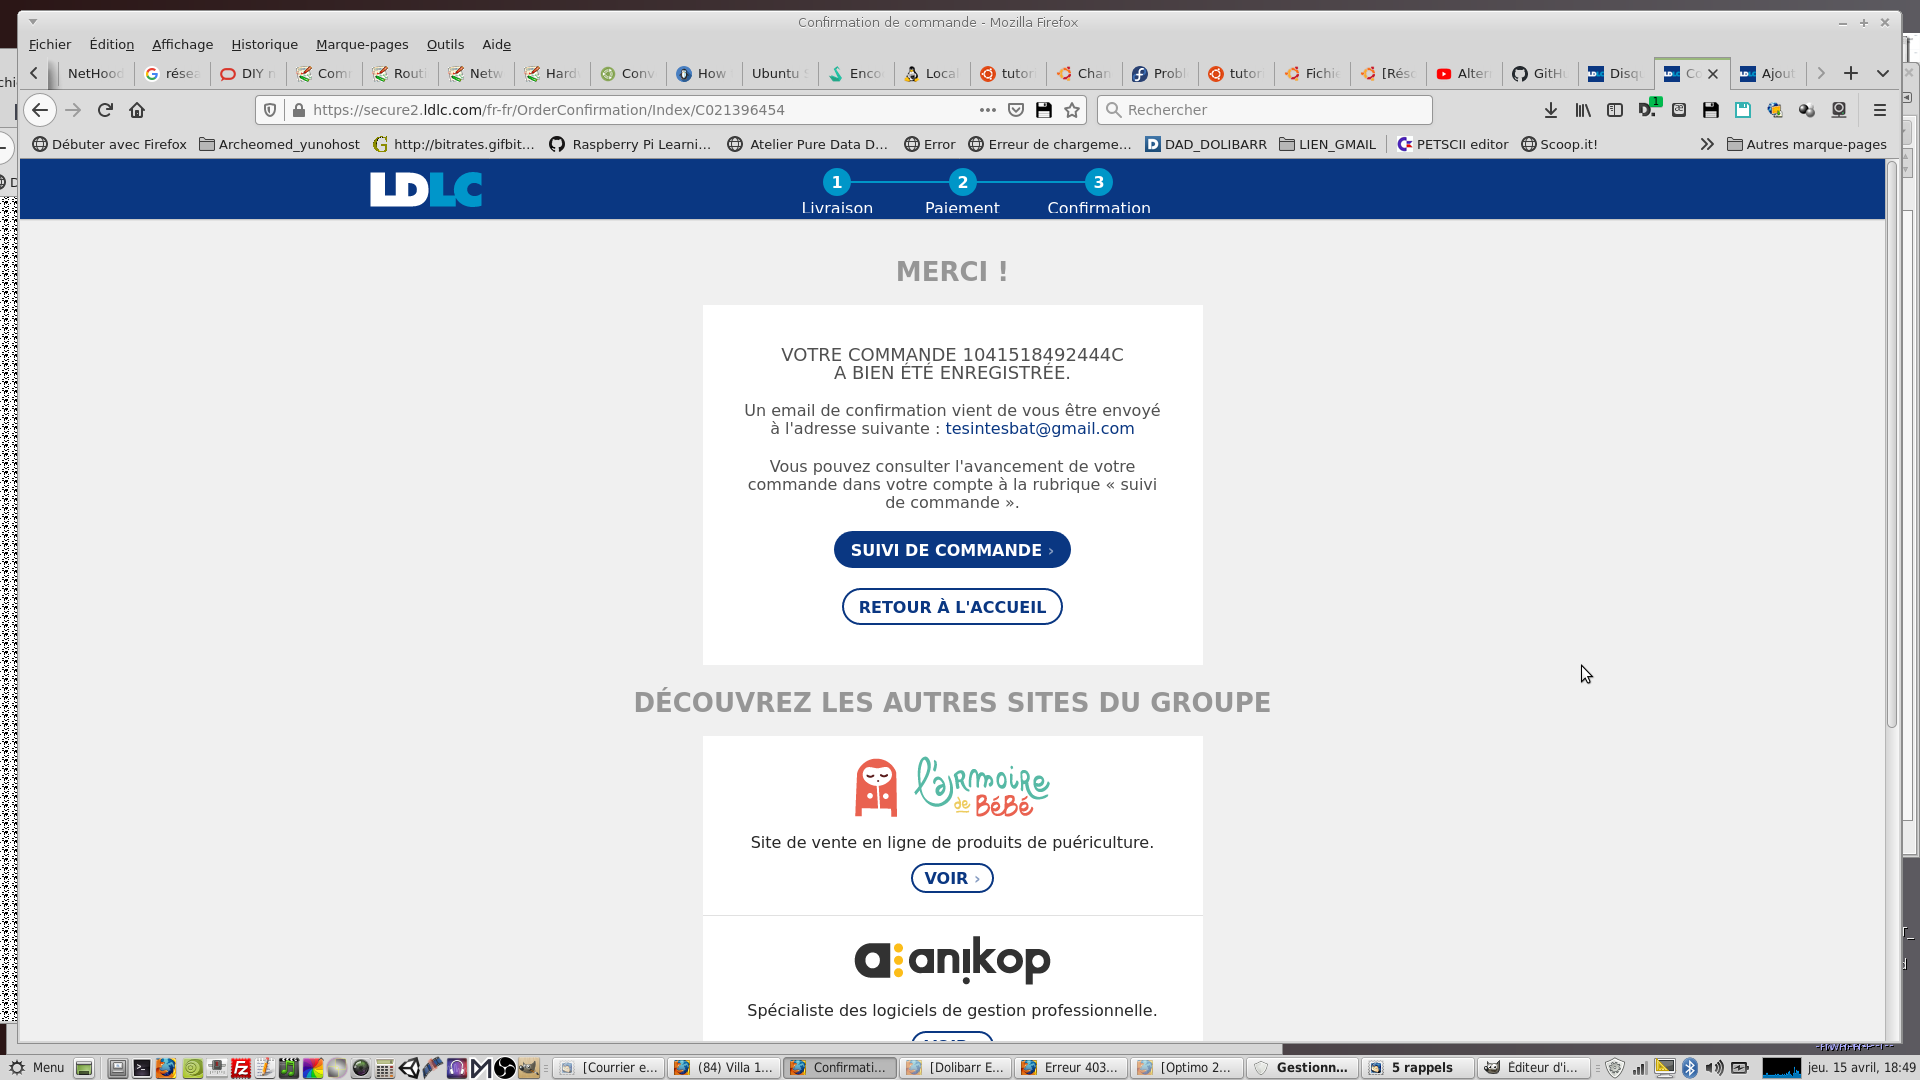Open the library bookmarks icon
Image resolution: width=1920 pixels, height=1080 pixels.
point(1582,110)
